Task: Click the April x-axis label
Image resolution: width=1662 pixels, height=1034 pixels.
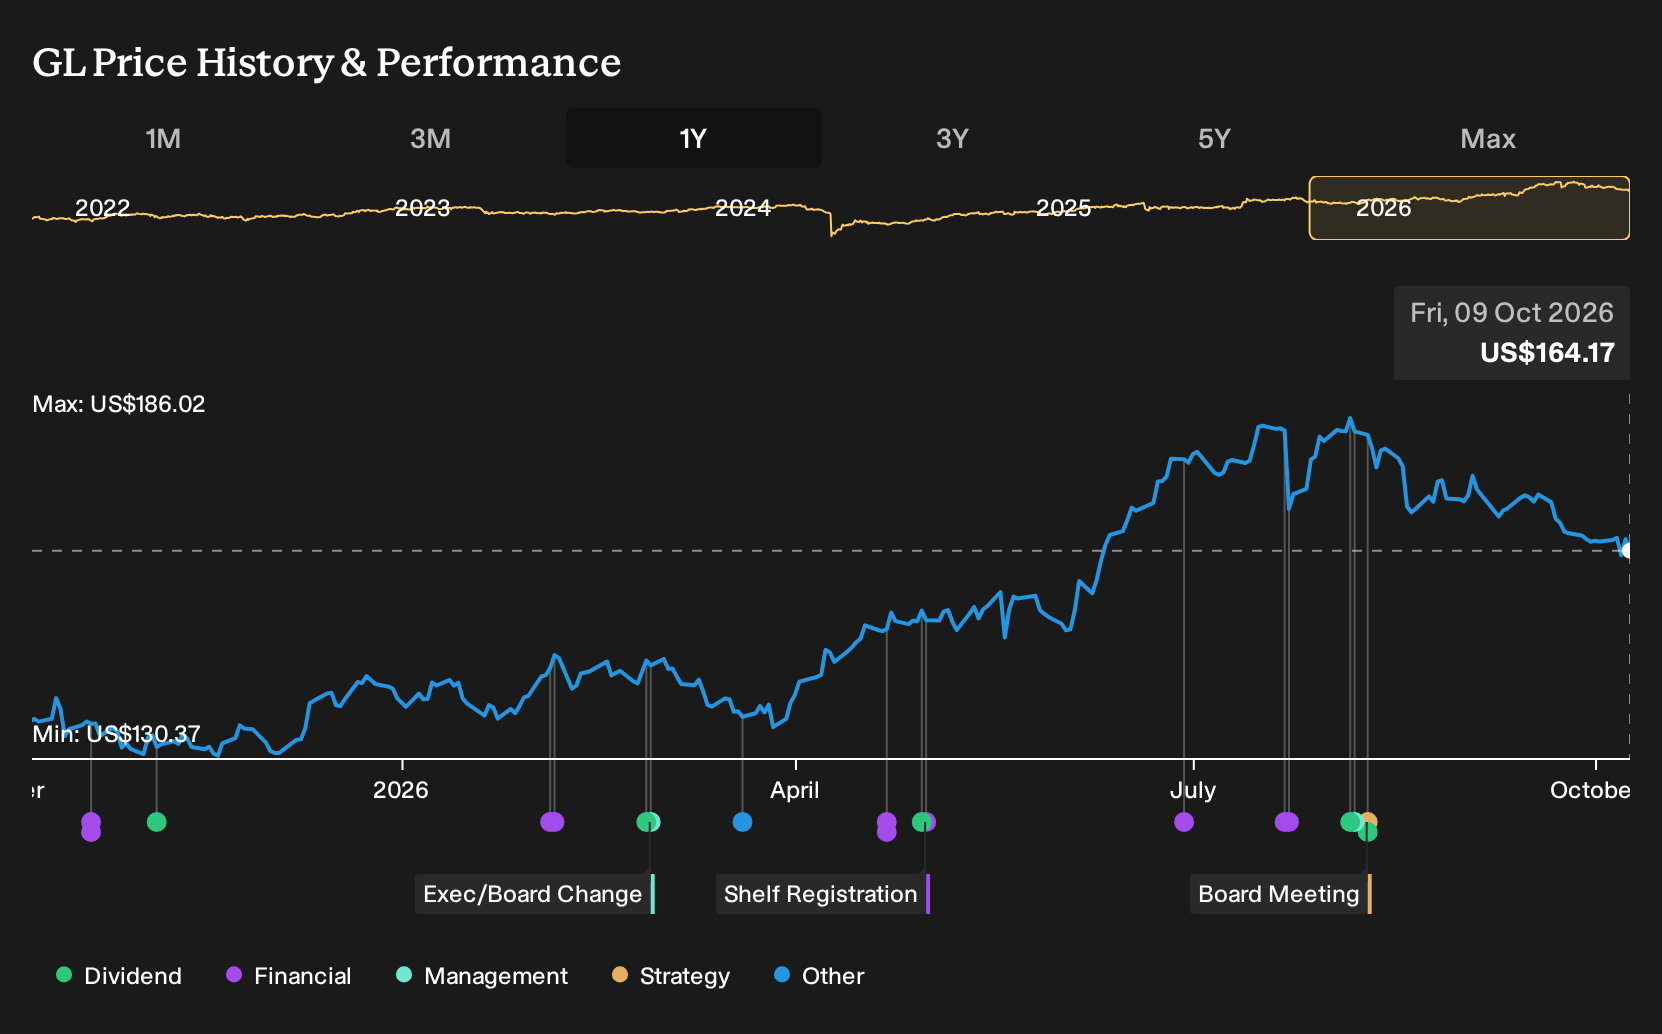Action: [795, 790]
